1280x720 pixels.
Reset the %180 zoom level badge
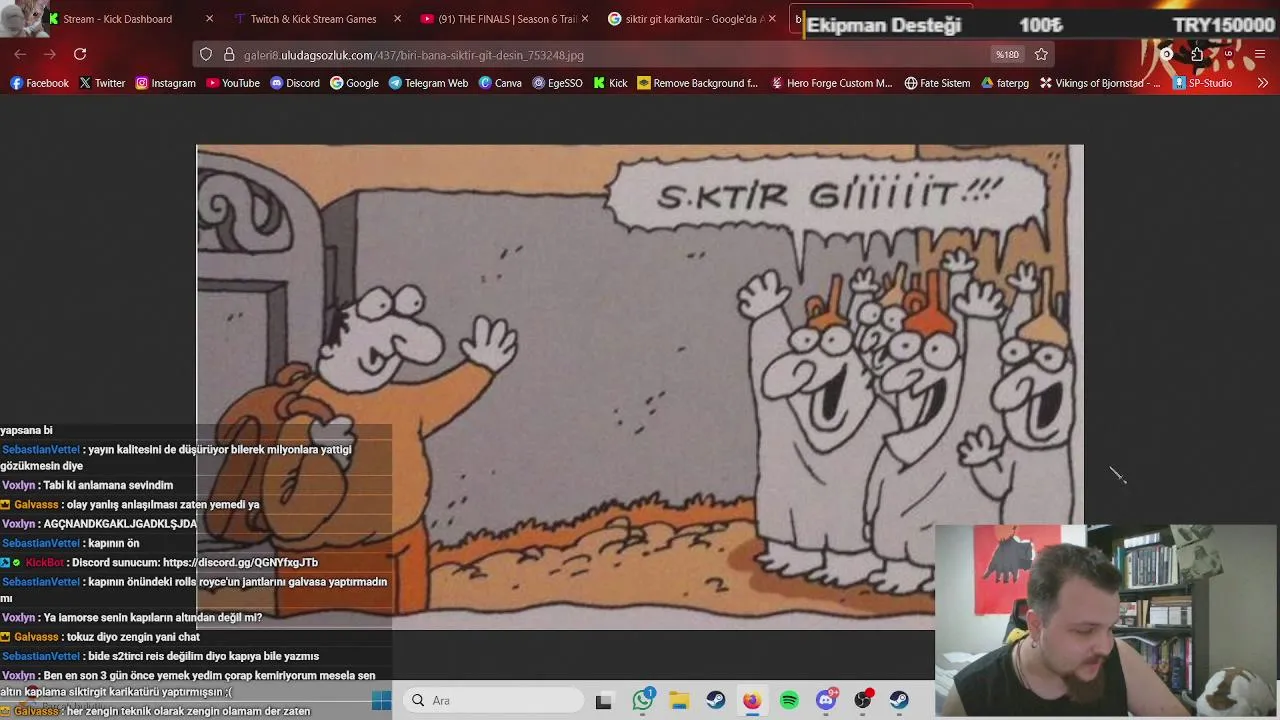click(1007, 55)
